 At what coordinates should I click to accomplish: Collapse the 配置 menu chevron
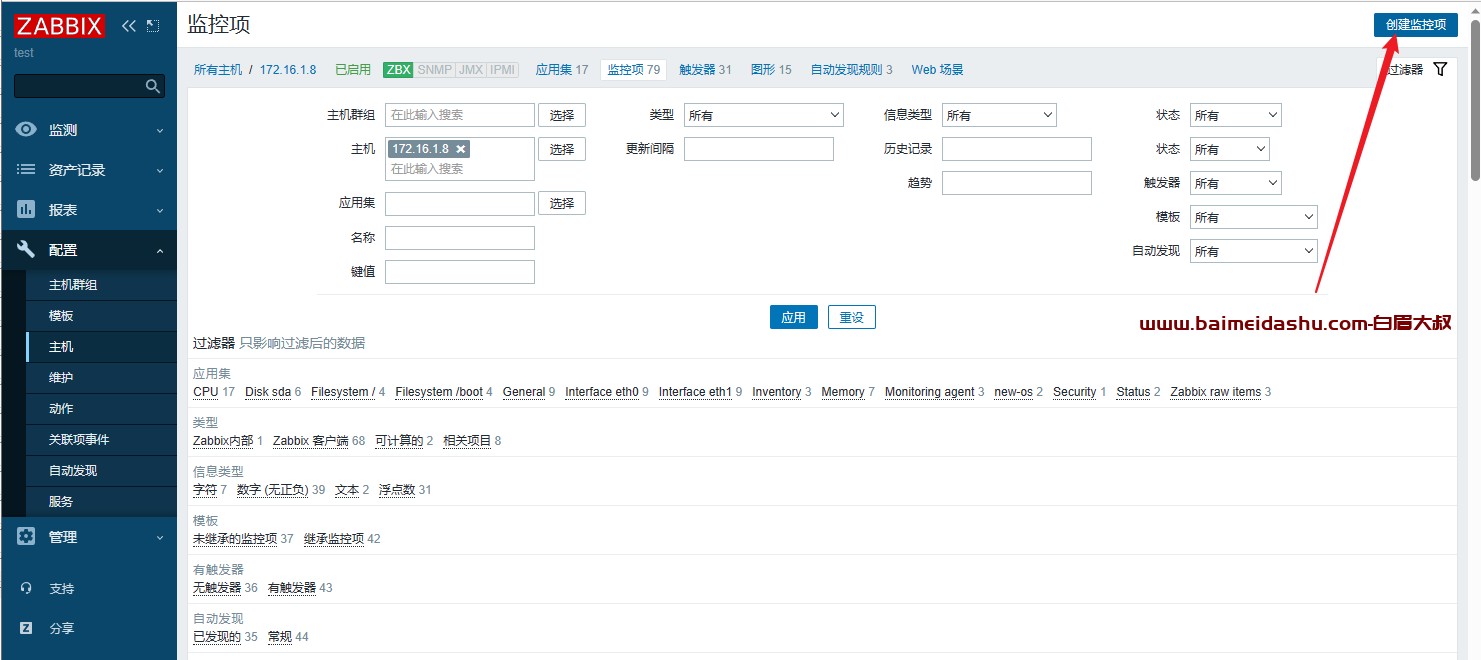click(160, 250)
